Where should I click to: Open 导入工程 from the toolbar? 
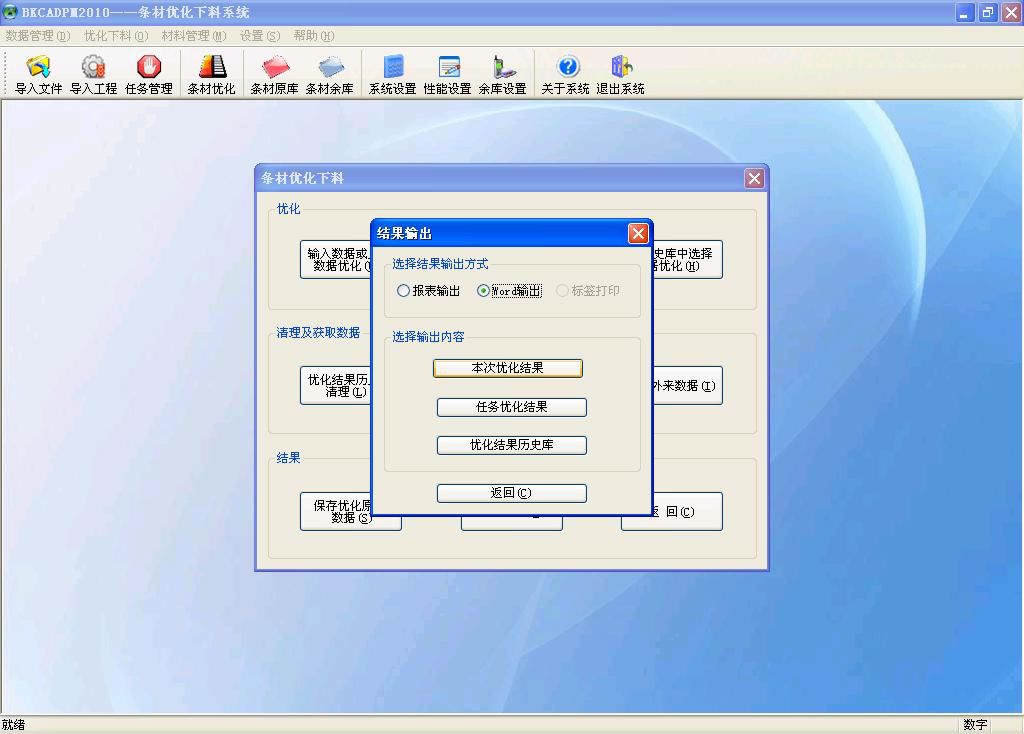[93, 74]
